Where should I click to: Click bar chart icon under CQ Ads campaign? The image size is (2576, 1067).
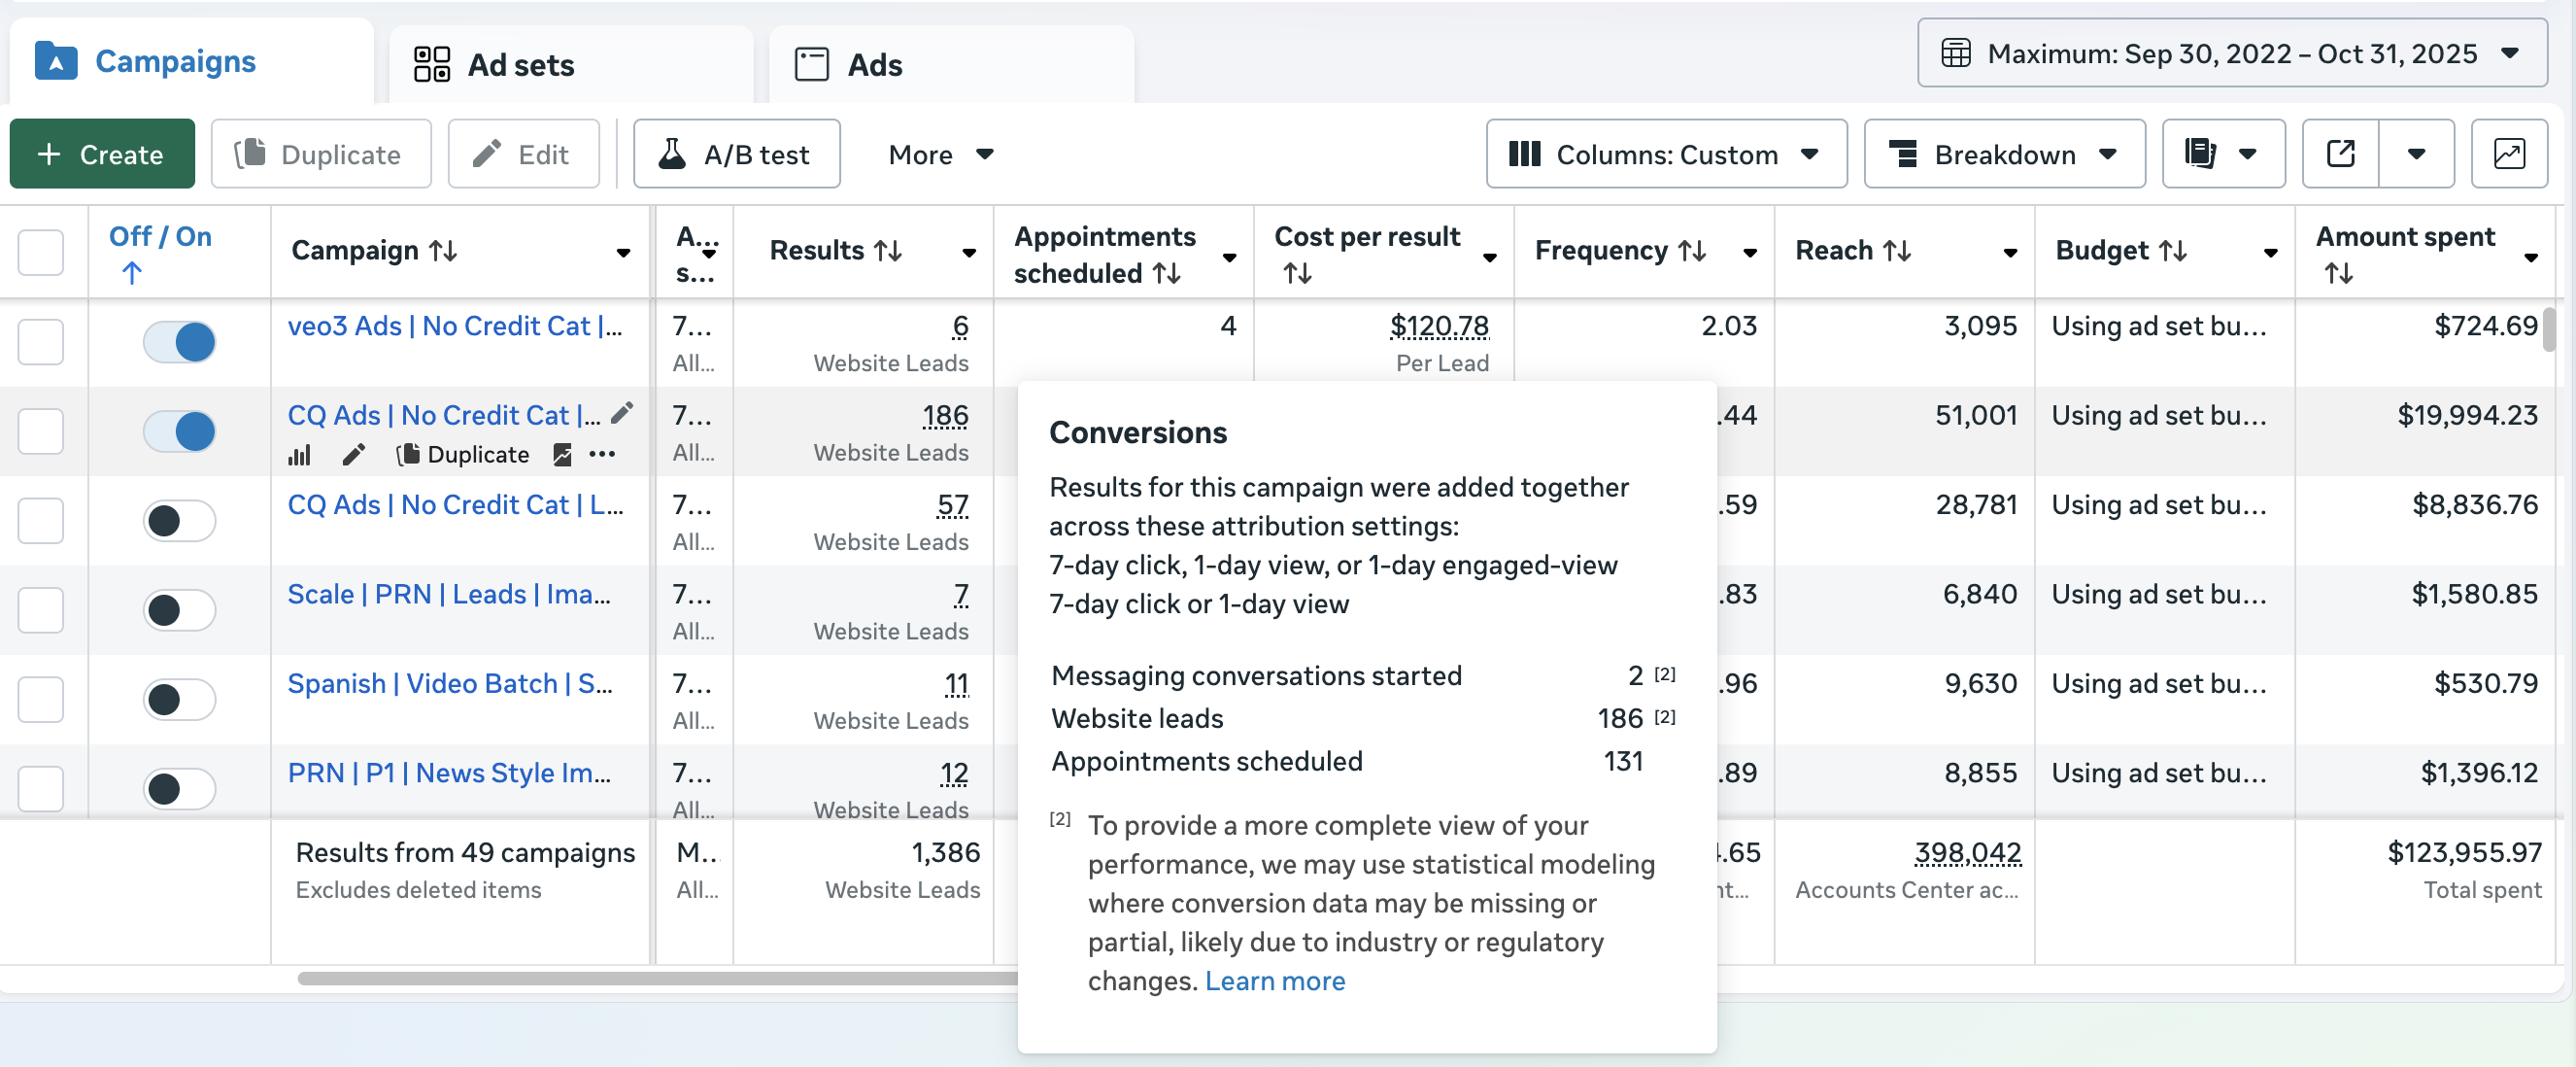299,455
